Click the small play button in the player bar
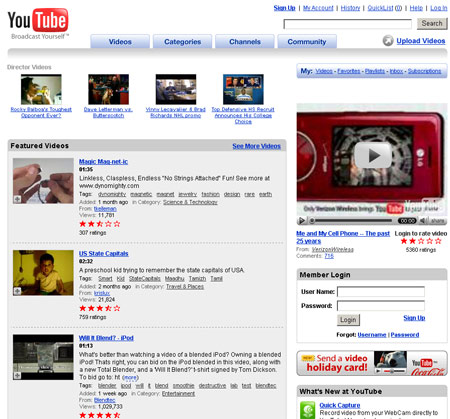450x419 pixels. coord(301,220)
